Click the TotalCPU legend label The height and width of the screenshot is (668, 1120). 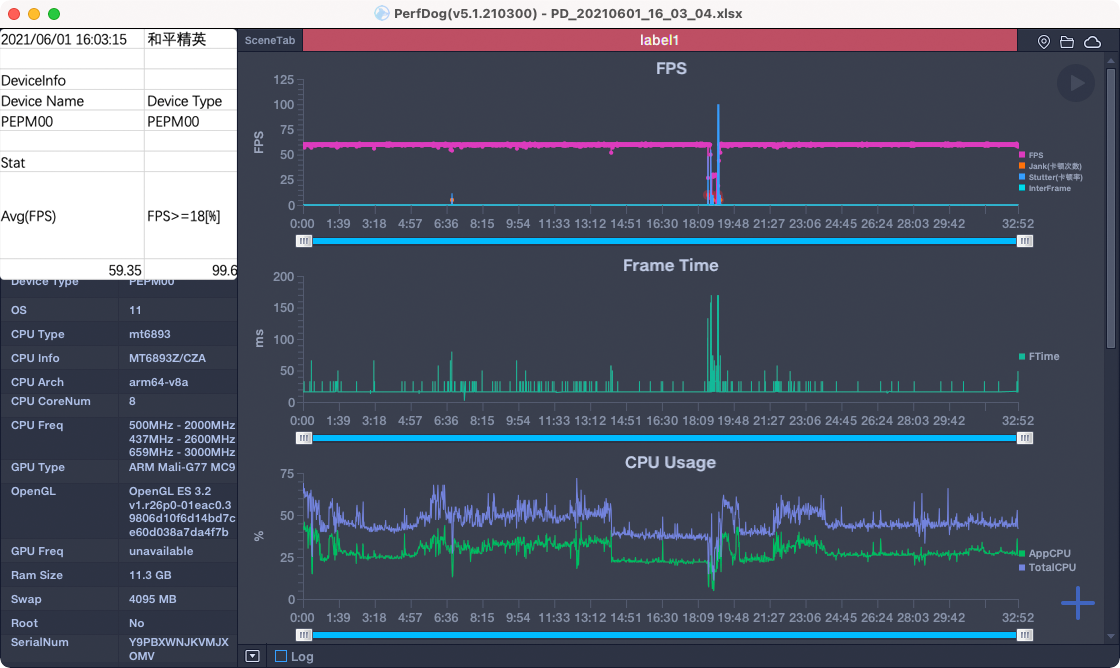click(x=1052, y=567)
